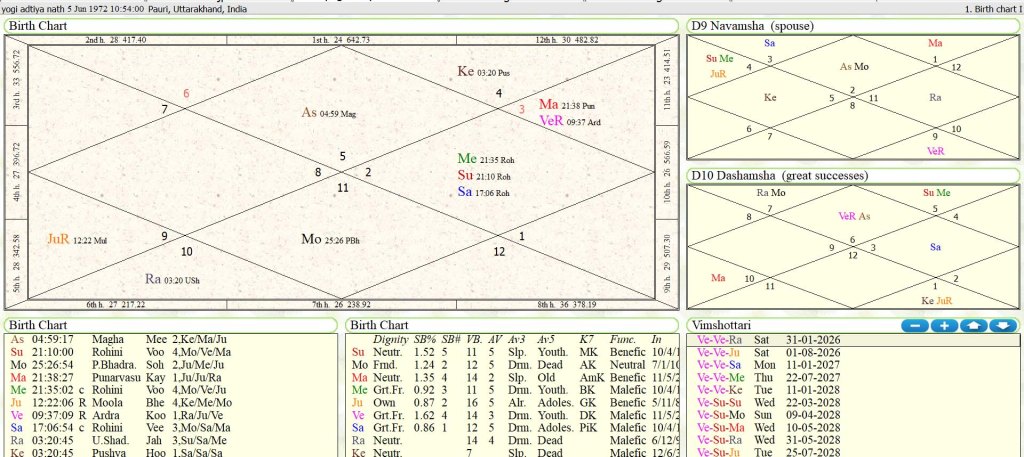
Task: Select the Ju retrograde row in planet list
Action: (x=171, y=403)
